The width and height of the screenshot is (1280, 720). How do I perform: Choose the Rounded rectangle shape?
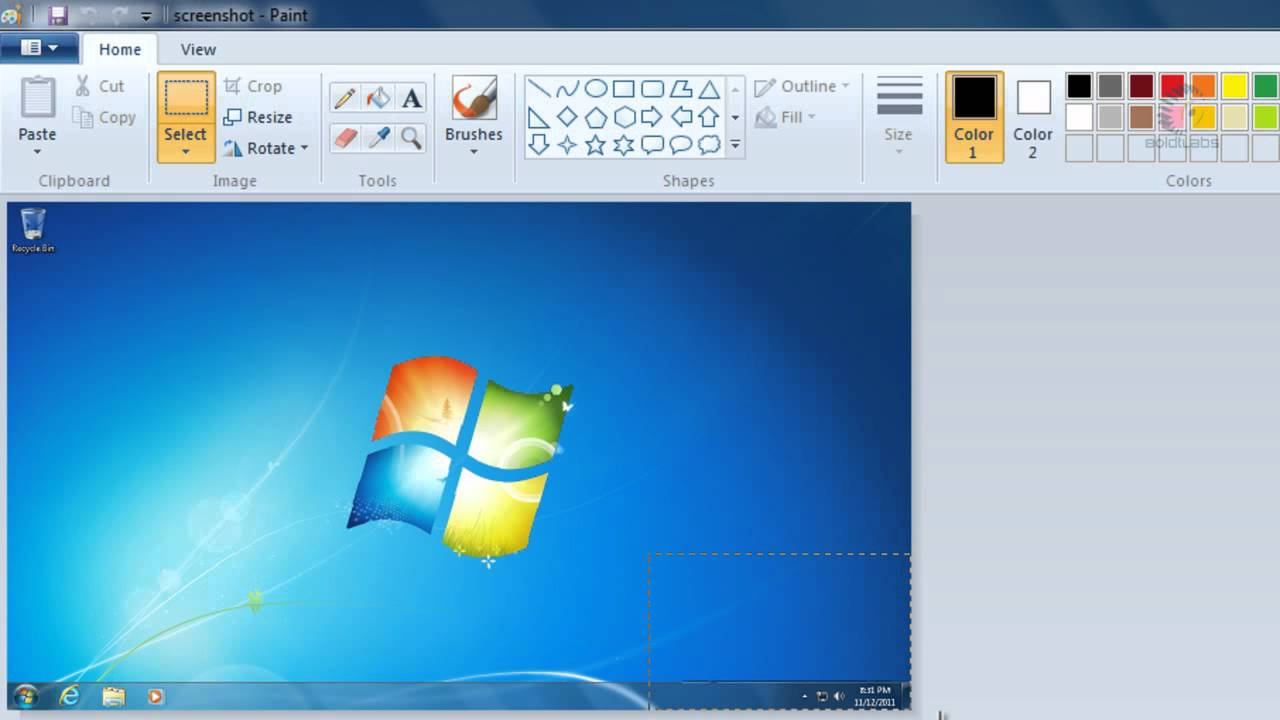pos(652,89)
